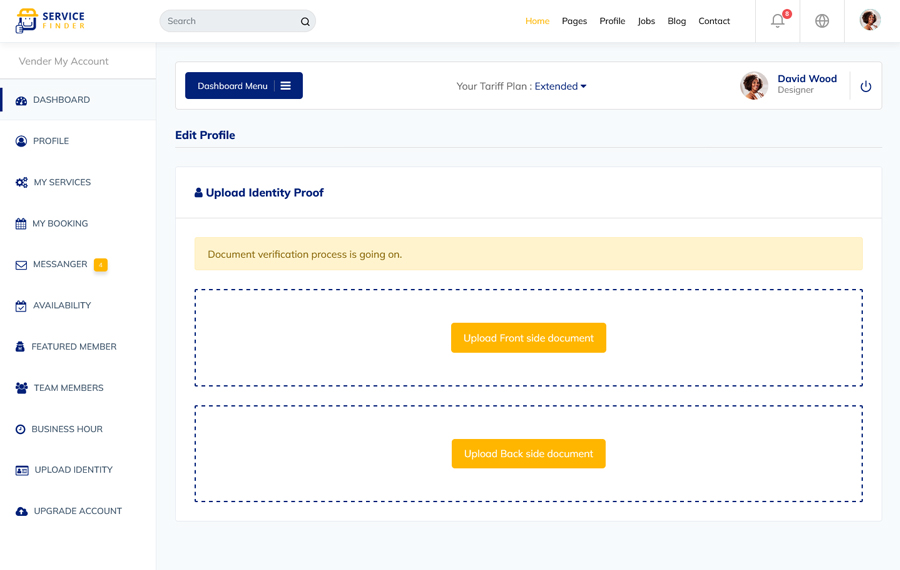Open the Jobs navigation menu

coord(646,21)
